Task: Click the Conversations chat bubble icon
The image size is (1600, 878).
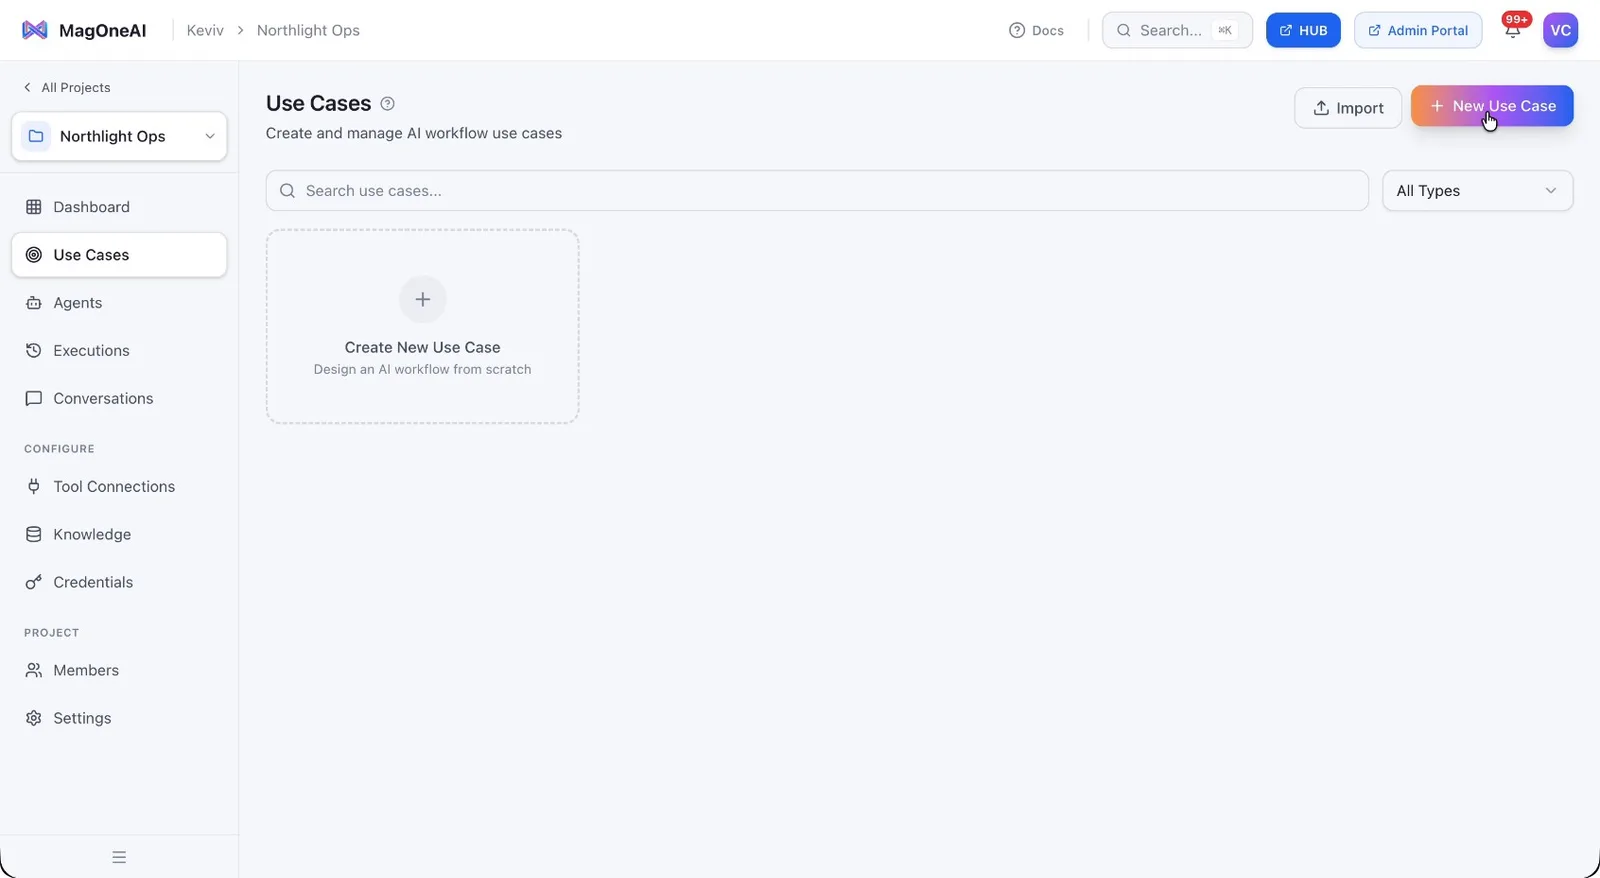Action: 34,398
